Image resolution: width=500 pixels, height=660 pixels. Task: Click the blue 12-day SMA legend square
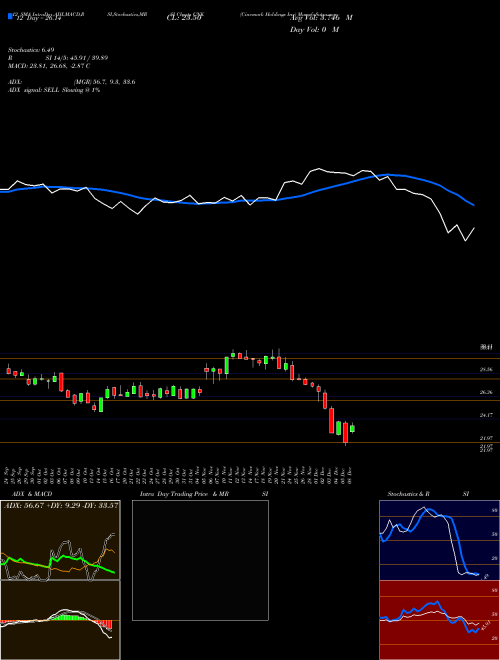click(10, 16)
